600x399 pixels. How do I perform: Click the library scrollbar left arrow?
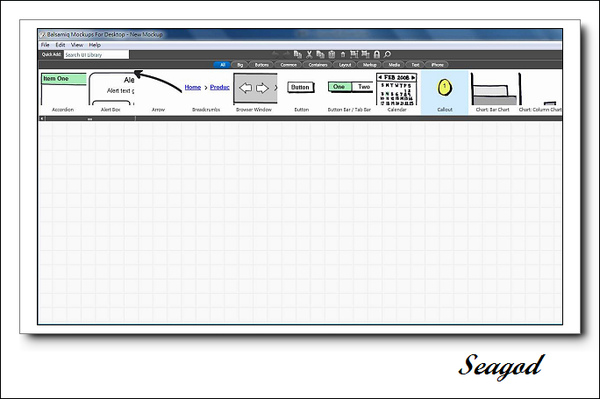click(42, 119)
